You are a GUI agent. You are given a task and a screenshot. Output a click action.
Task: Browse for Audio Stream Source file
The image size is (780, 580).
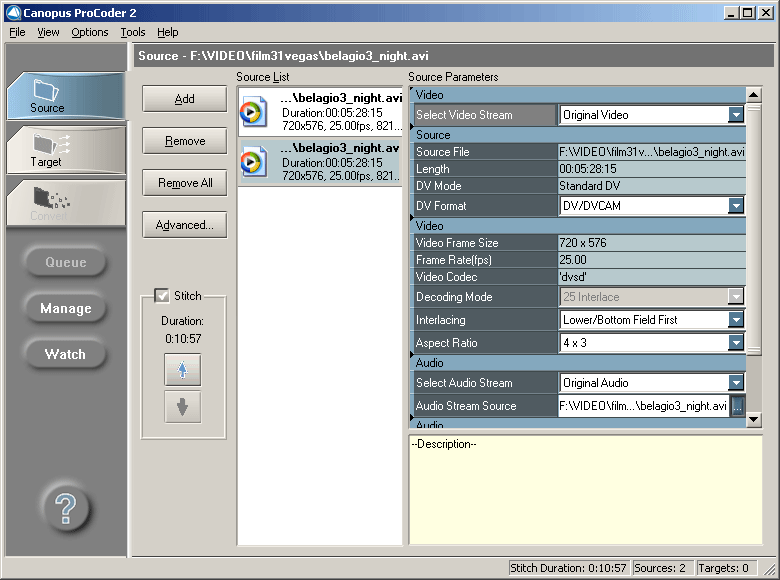coord(737,406)
